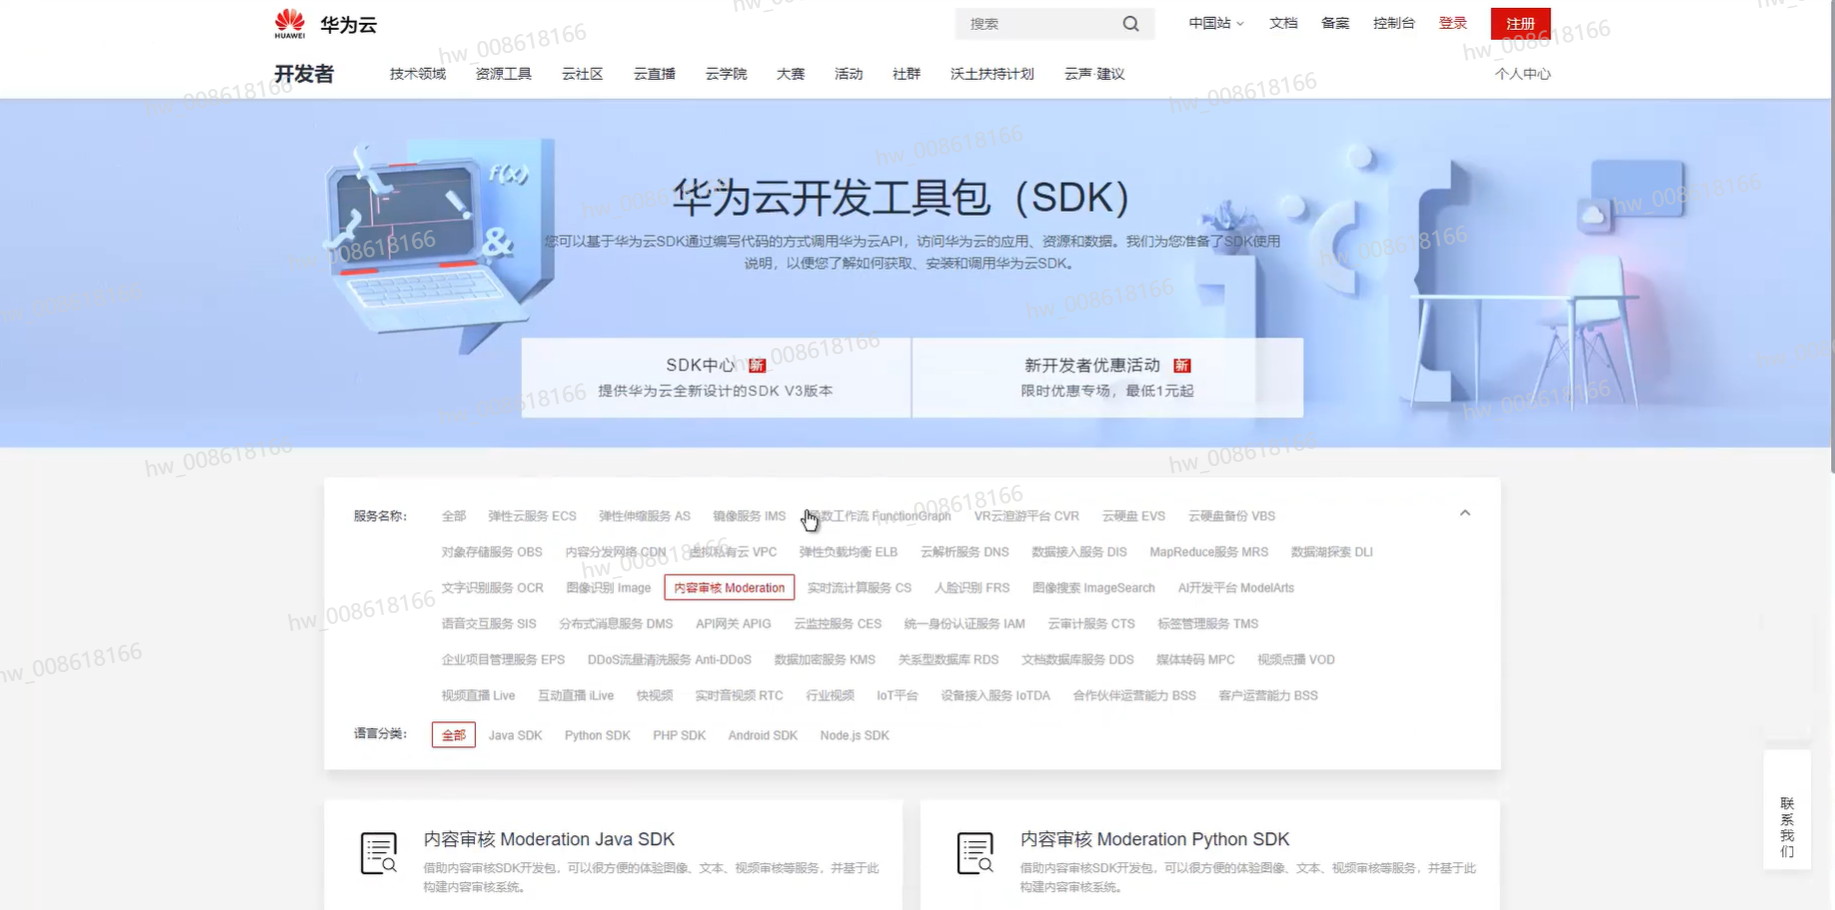Filter languages by Node.js SDK
The image size is (1835, 910).
pyautogui.click(x=854, y=735)
